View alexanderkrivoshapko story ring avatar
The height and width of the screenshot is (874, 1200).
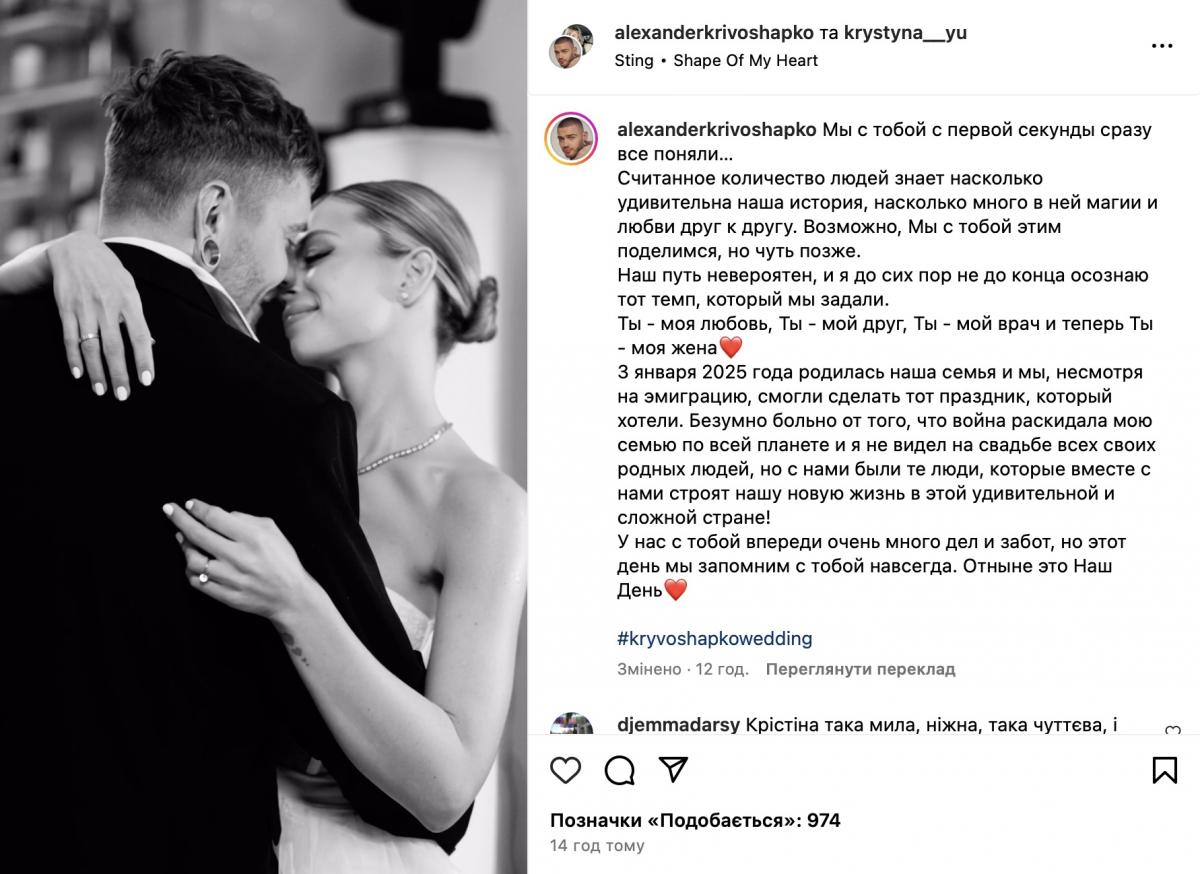572,139
